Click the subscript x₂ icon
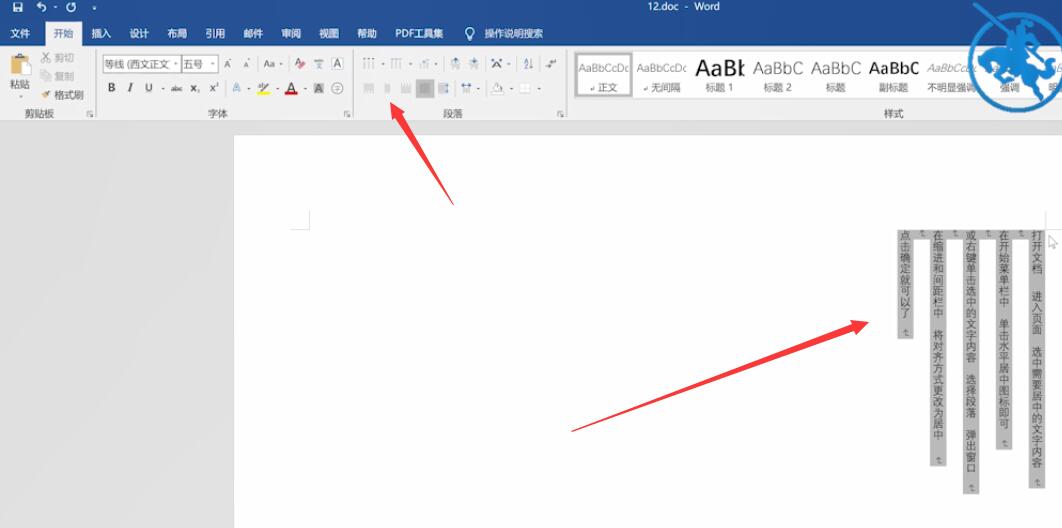 click(x=194, y=88)
